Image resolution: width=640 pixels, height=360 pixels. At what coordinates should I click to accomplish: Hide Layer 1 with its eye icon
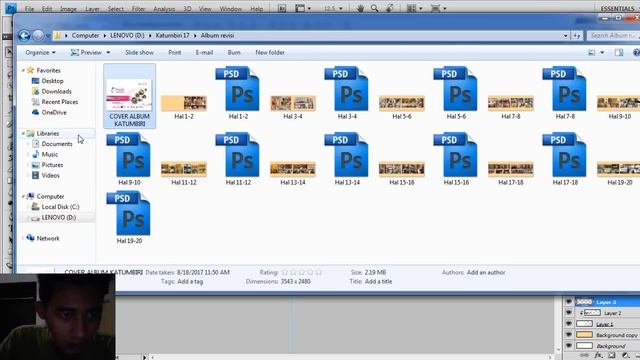coord(569,324)
